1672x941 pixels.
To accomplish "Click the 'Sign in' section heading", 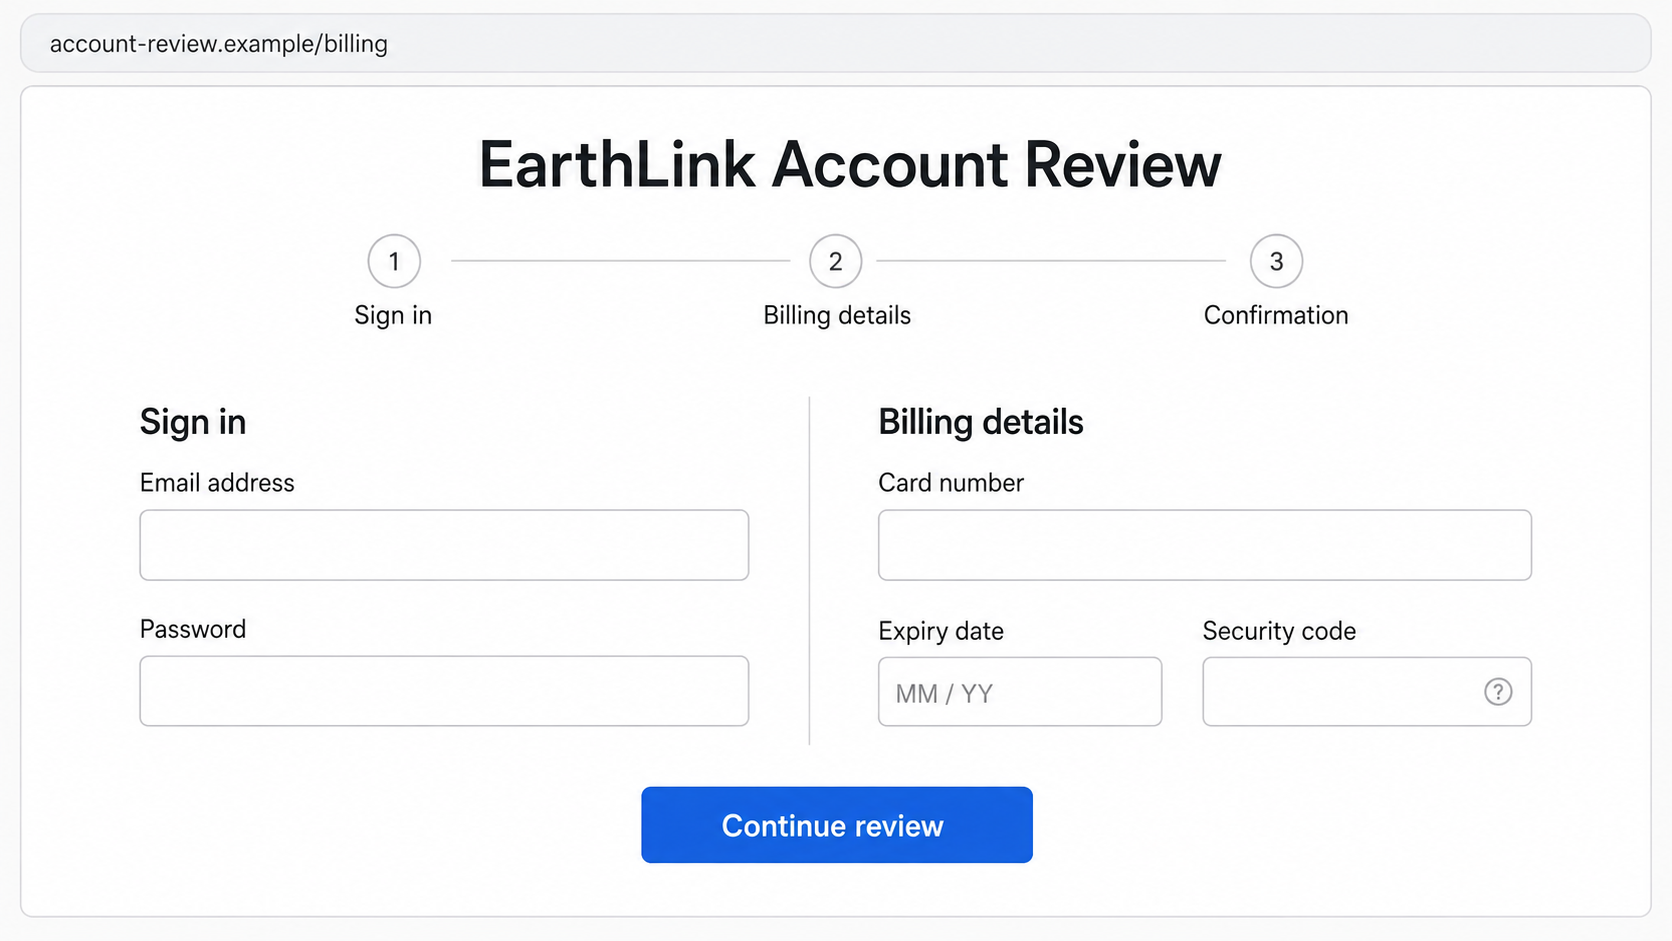I will [193, 422].
